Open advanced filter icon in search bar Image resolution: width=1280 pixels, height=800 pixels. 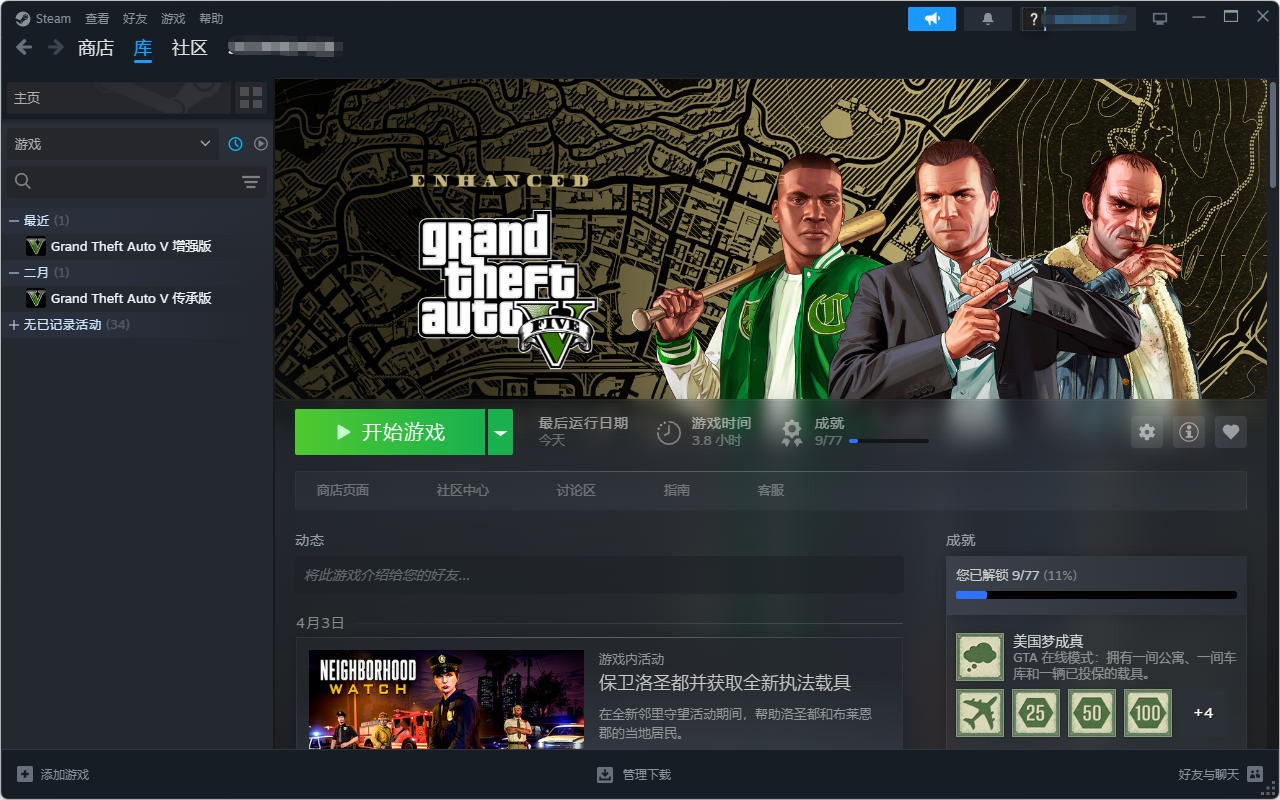click(250, 181)
